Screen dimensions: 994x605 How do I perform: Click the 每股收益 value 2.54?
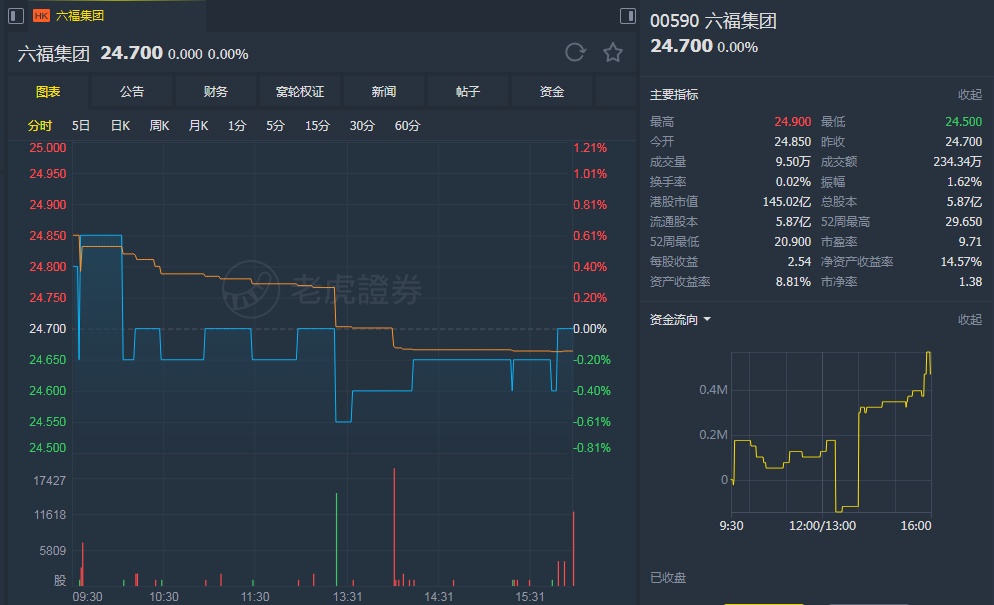point(799,261)
